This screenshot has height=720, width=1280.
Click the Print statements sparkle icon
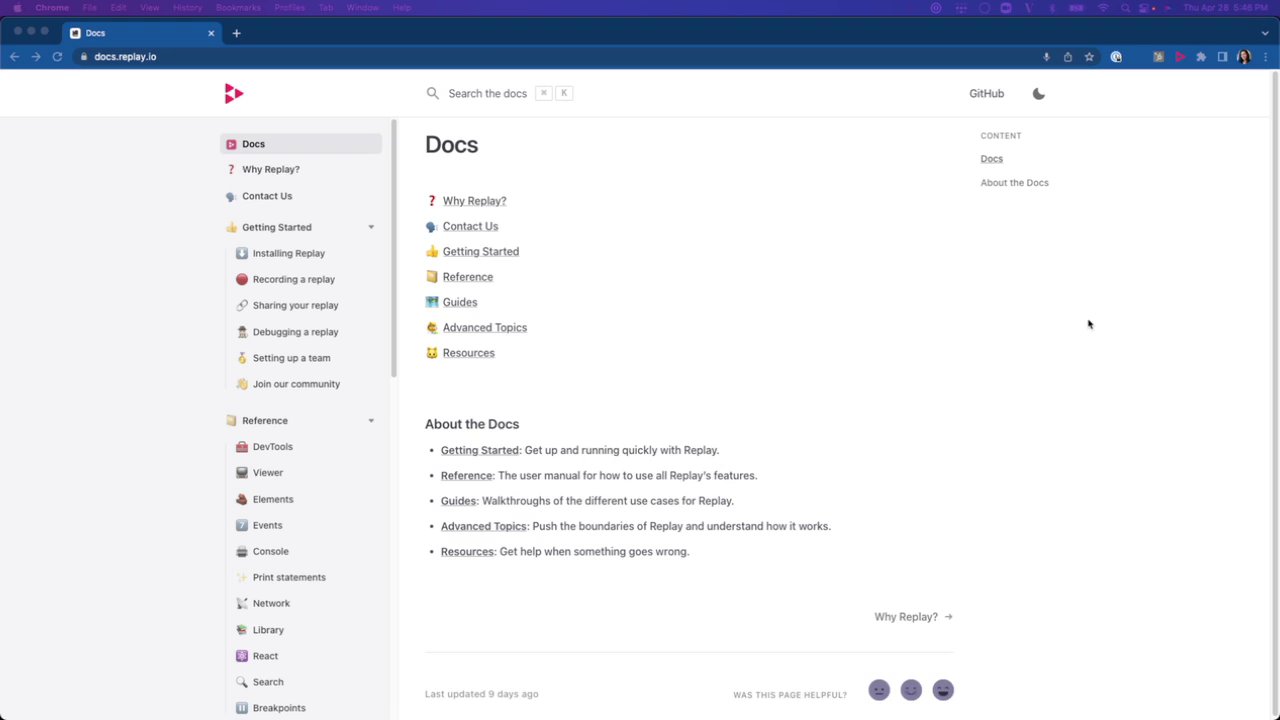click(242, 577)
